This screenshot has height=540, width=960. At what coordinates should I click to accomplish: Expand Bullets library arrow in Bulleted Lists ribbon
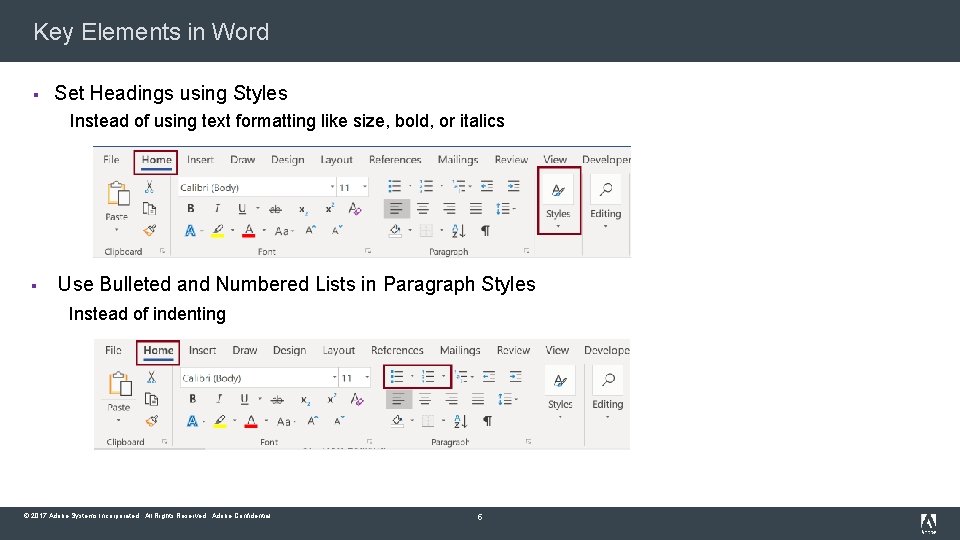tap(412, 377)
